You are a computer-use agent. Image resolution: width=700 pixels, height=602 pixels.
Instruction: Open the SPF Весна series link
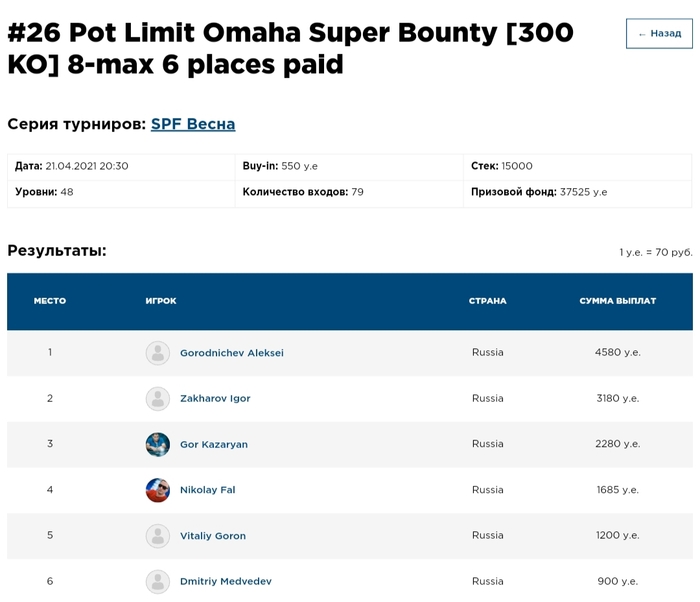(x=193, y=125)
